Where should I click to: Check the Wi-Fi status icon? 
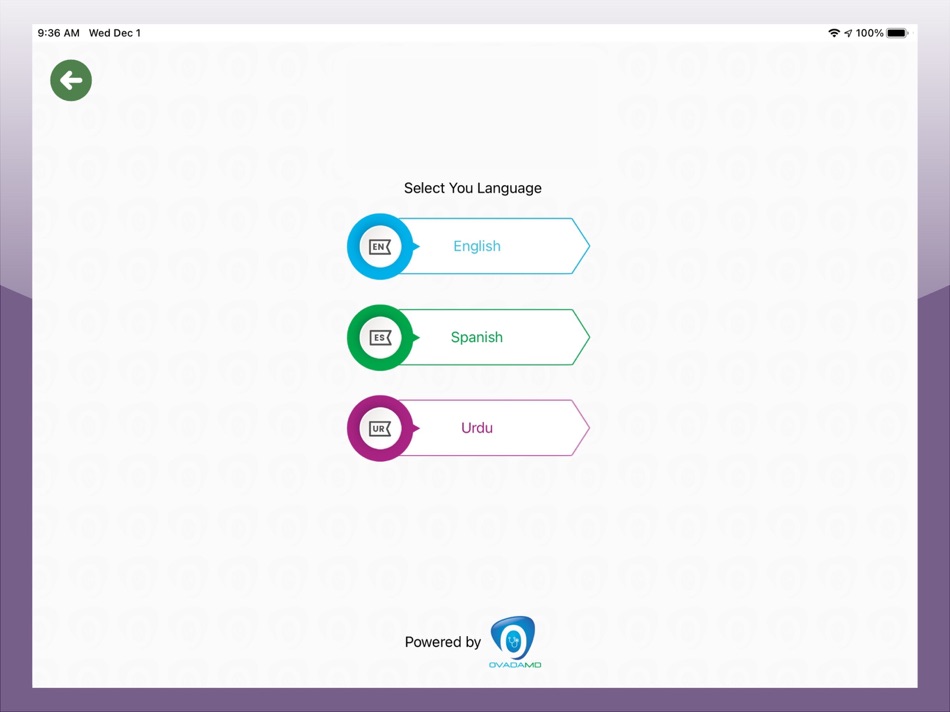coord(834,33)
